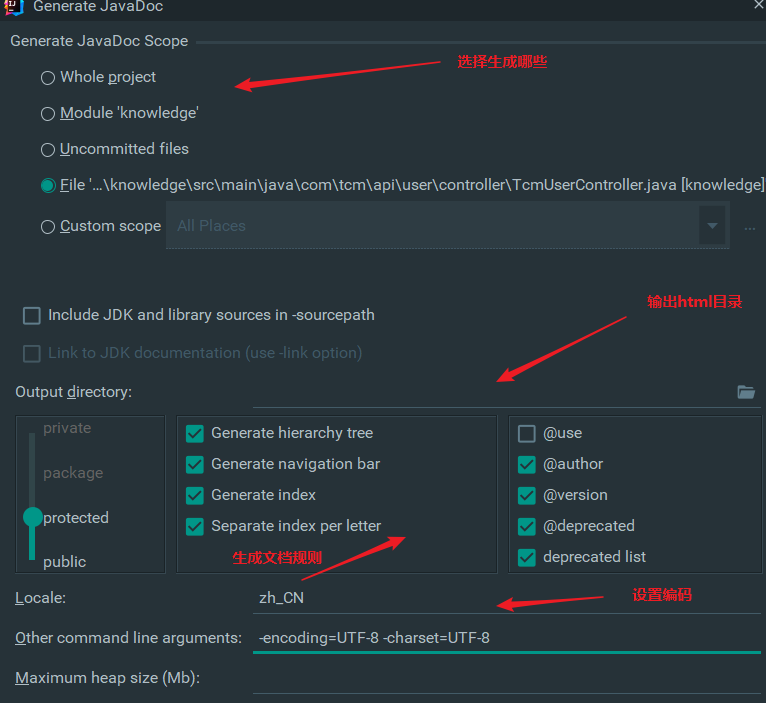
Task: Open custom scope ellipsis options
Action: point(749,228)
